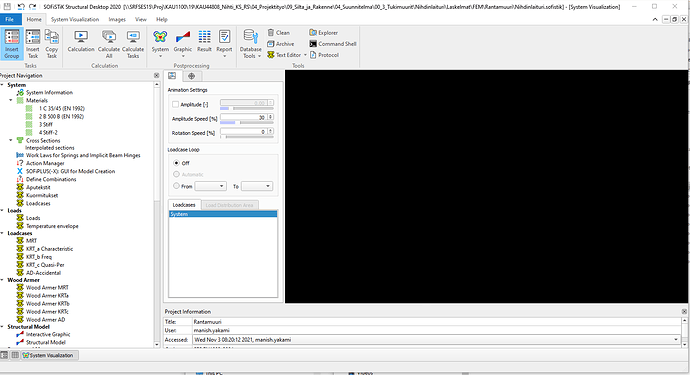Image resolution: width=690 pixels, height=375 pixels.
Task: Open the Calculation tool in the ribbon
Action: pyautogui.click(x=81, y=41)
